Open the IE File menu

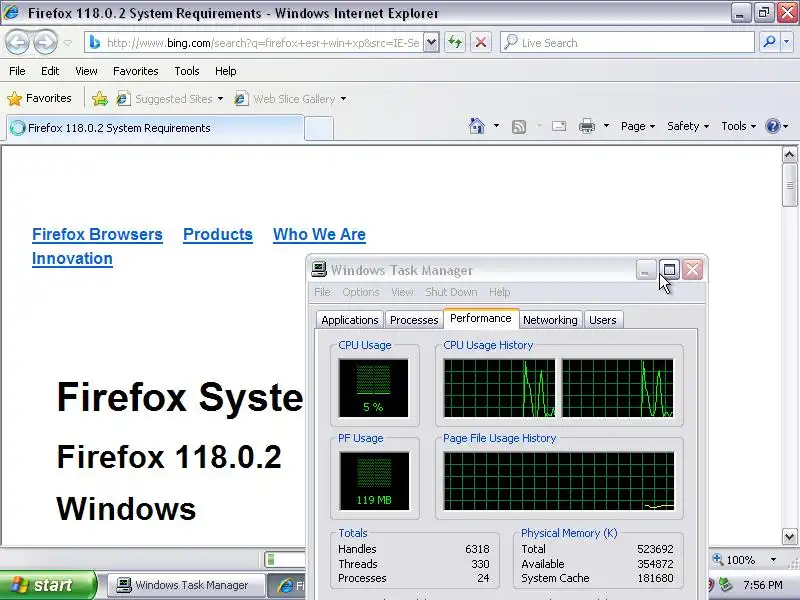17,71
